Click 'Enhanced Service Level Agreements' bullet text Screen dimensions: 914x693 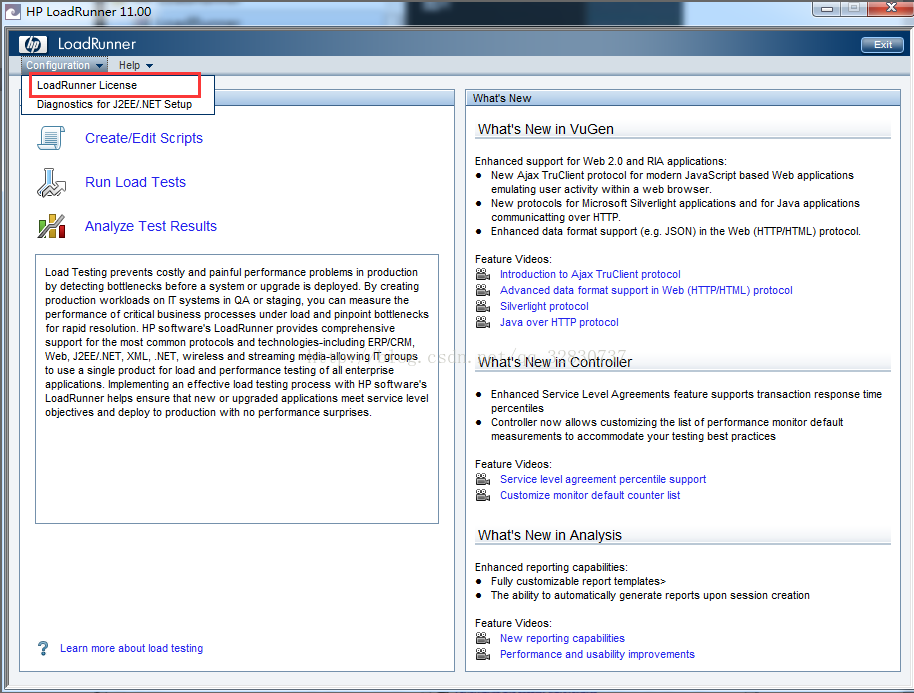click(686, 401)
